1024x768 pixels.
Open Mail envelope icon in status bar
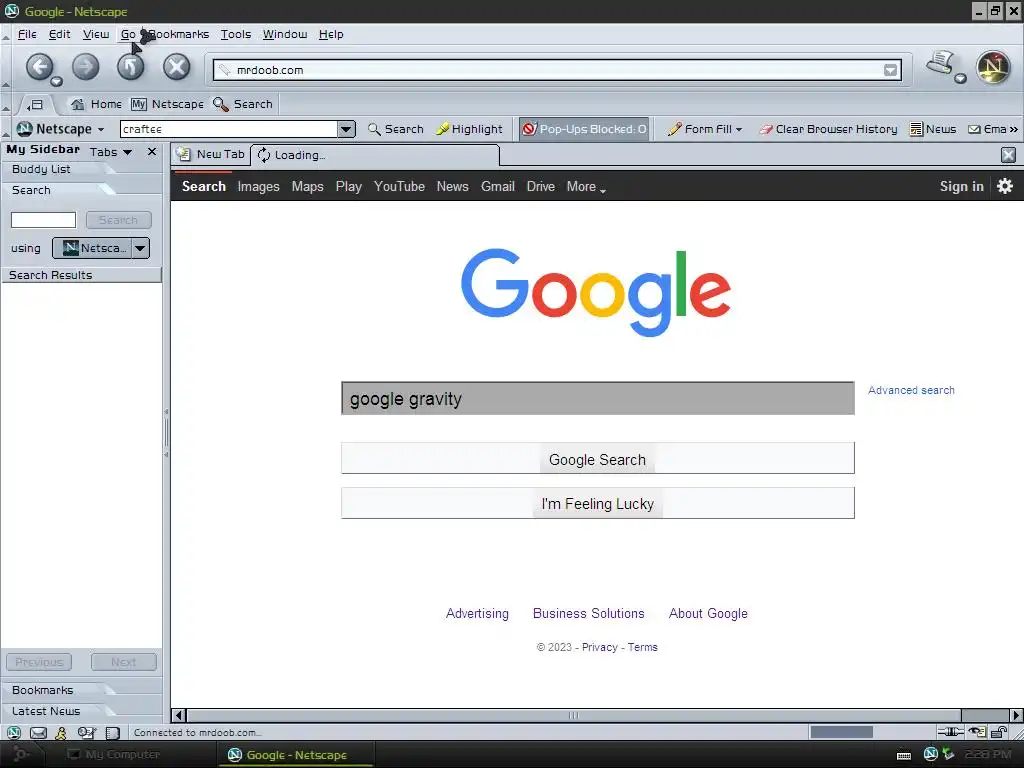[x=38, y=733]
